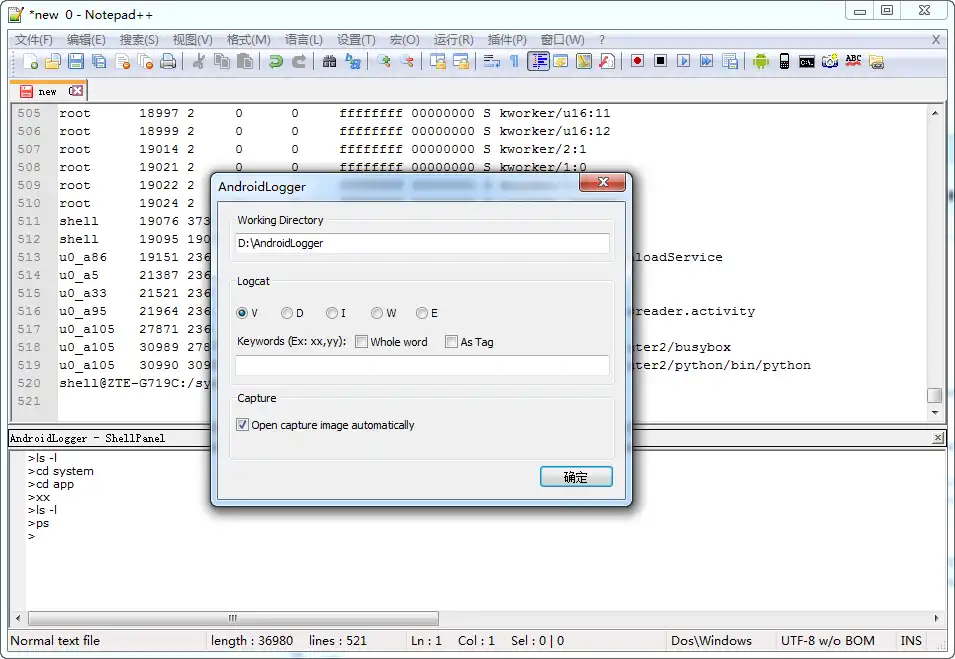This screenshot has width=955, height=659.
Task: Select the E logcat level
Action: pos(422,313)
